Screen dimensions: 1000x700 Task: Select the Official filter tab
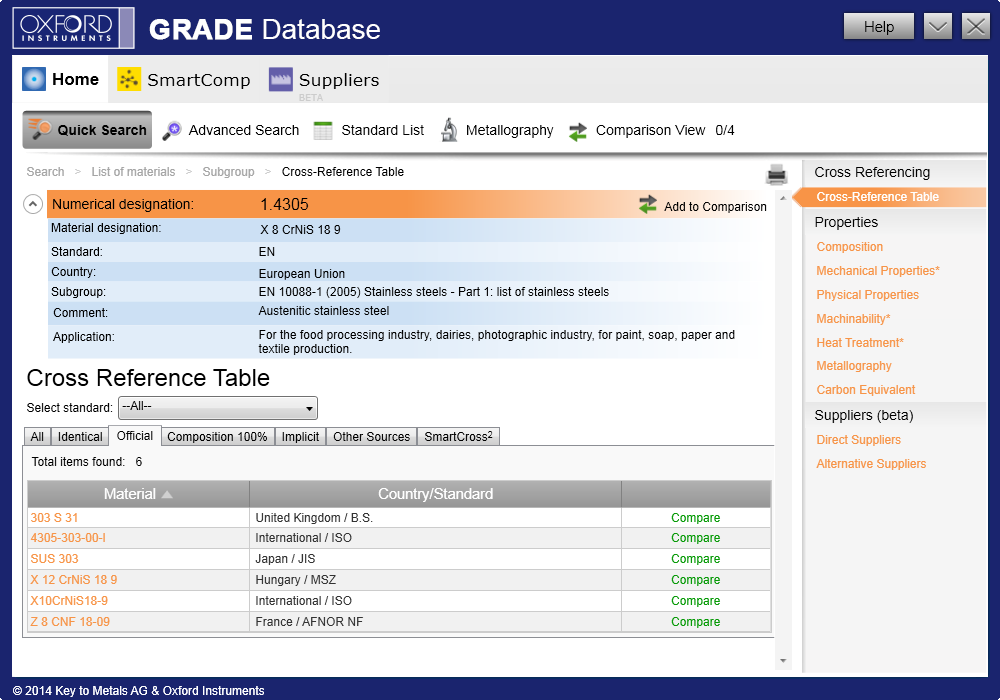click(x=135, y=435)
